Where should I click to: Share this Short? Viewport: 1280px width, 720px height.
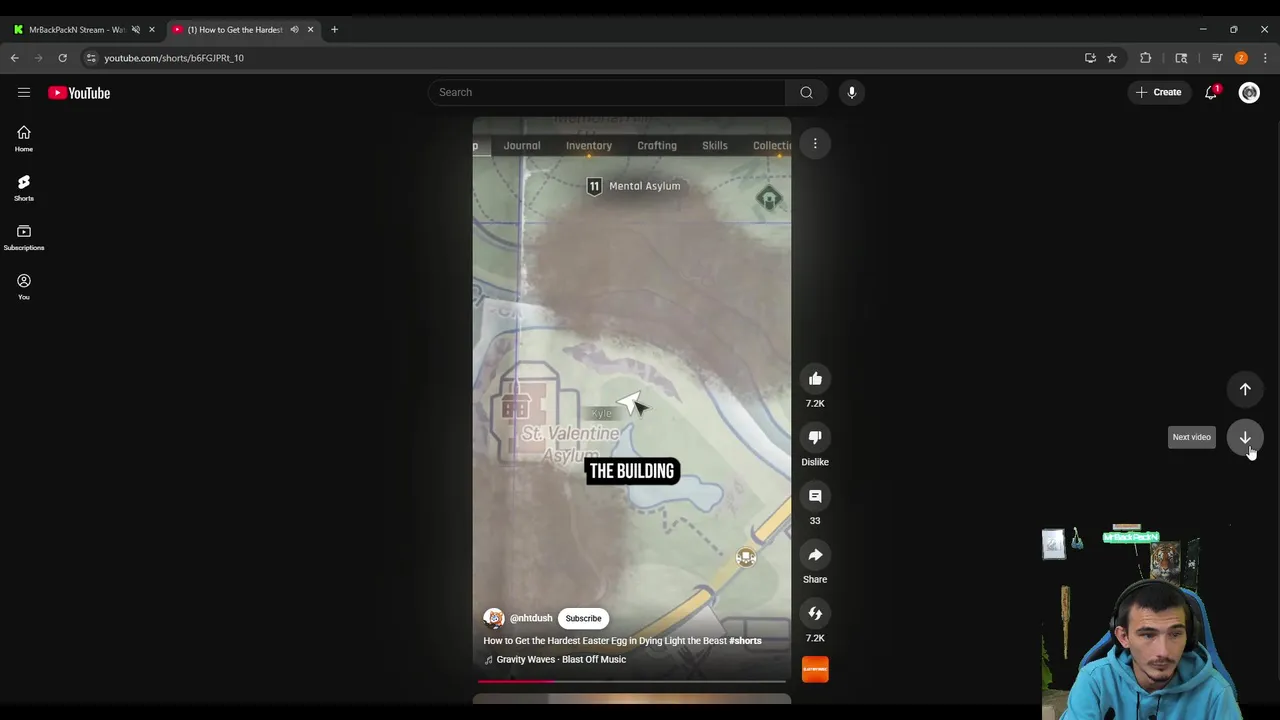coord(815,555)
